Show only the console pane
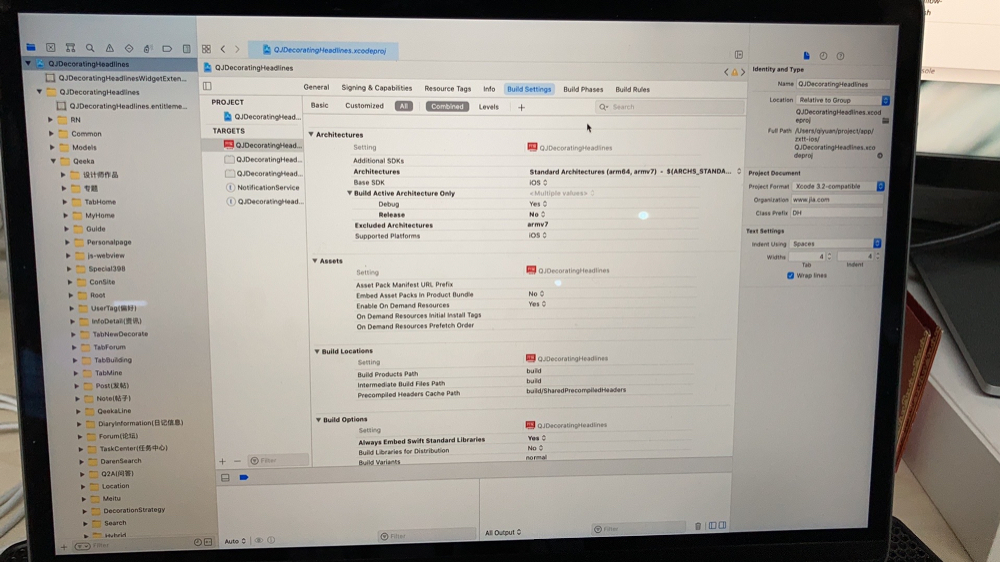This screenshot has height=562, width=1000. [722, 526]
